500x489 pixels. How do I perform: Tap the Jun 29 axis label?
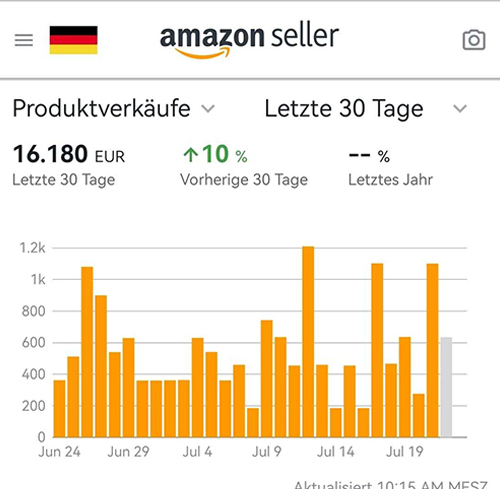pos(128,452)
